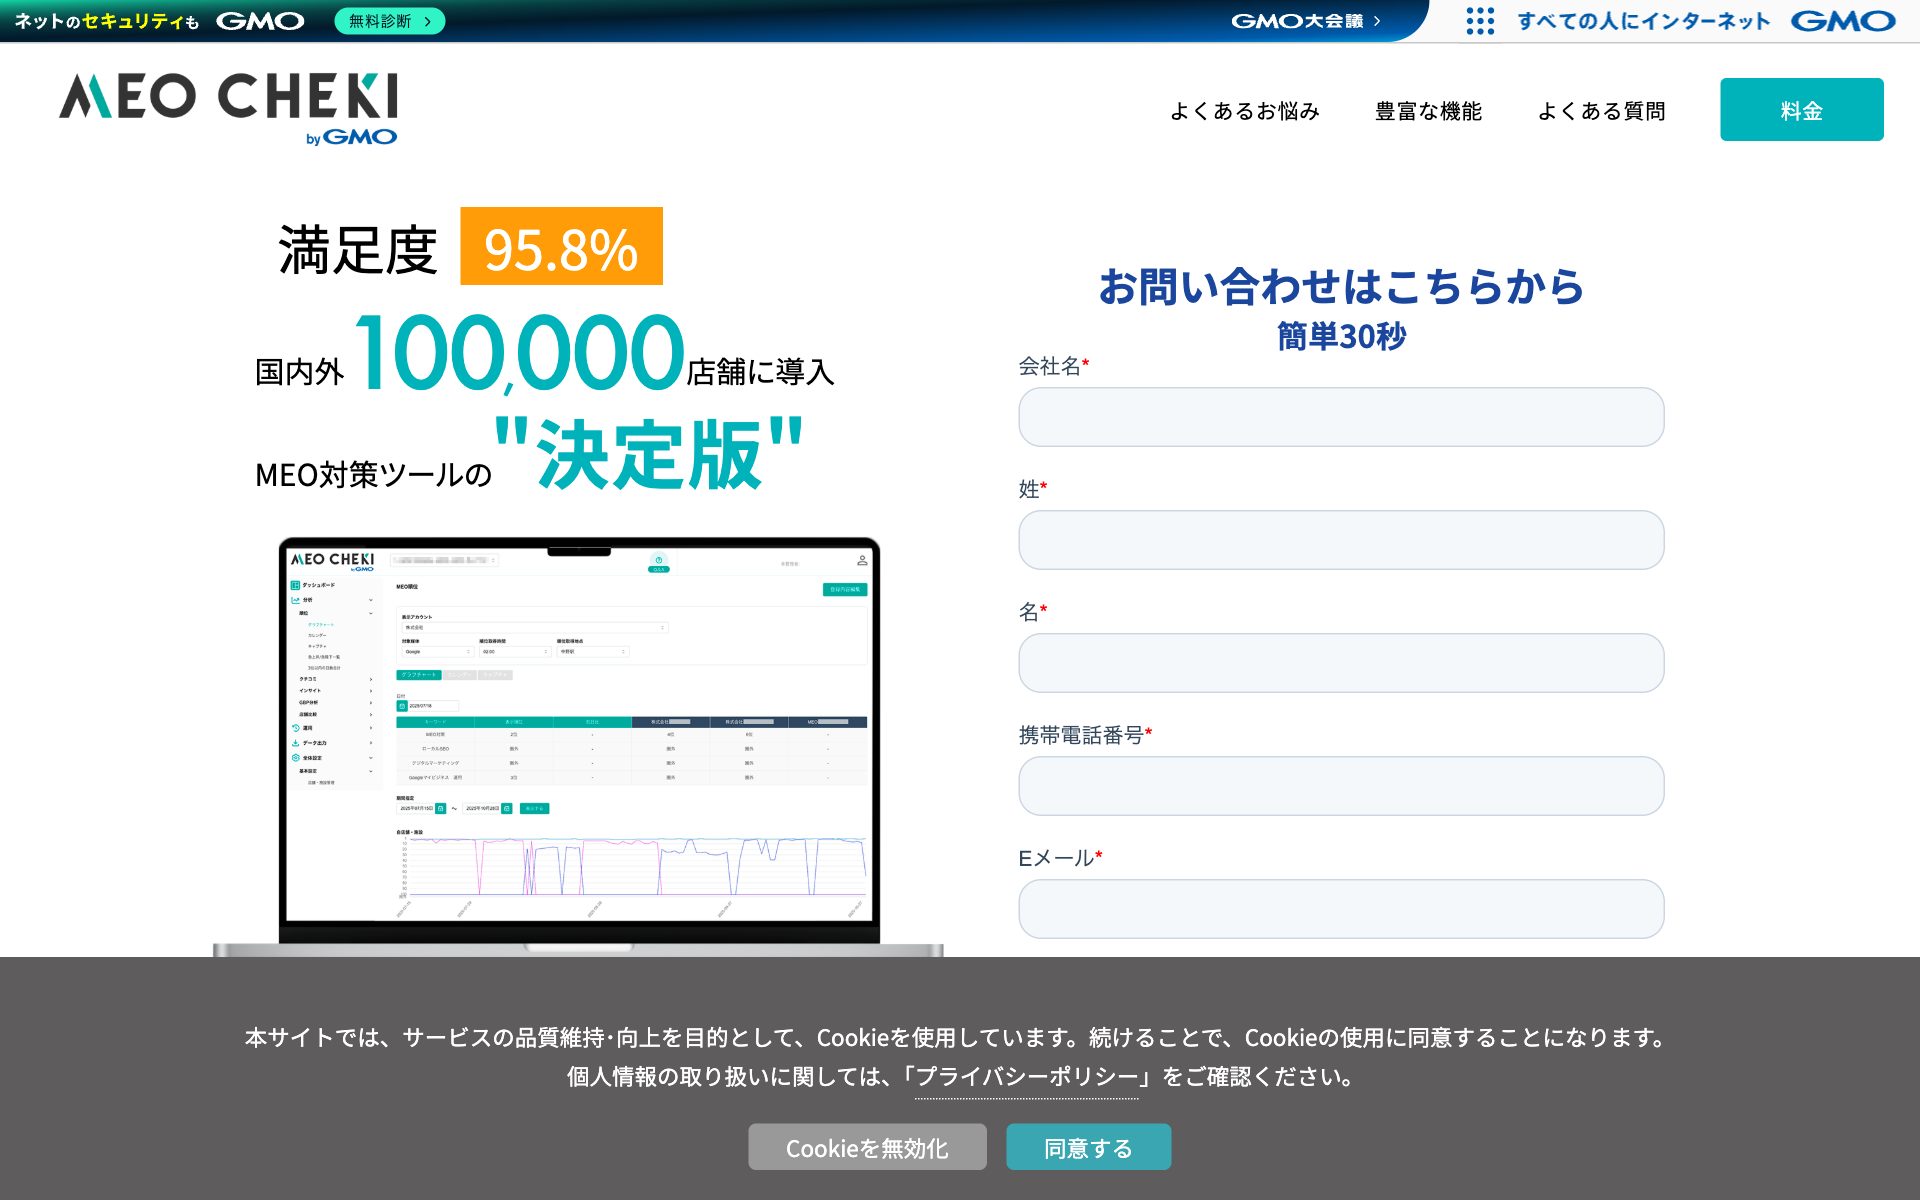Click the すべての人にインターネット text link

point(1643,21)
